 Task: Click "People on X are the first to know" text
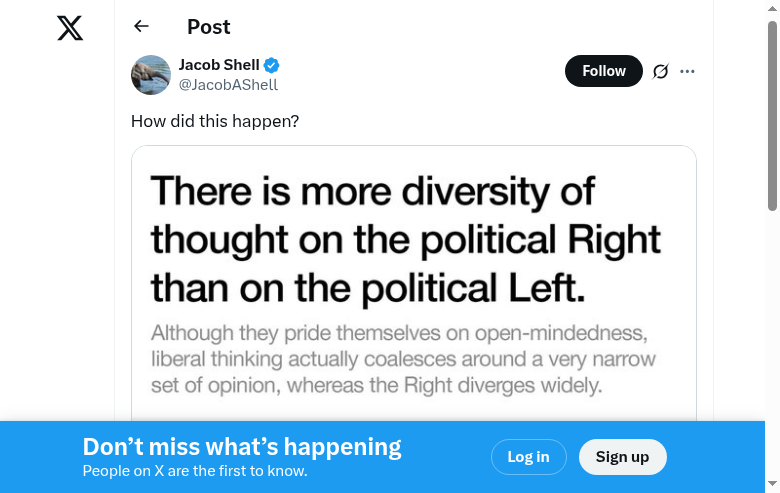(x=195, y=471)
